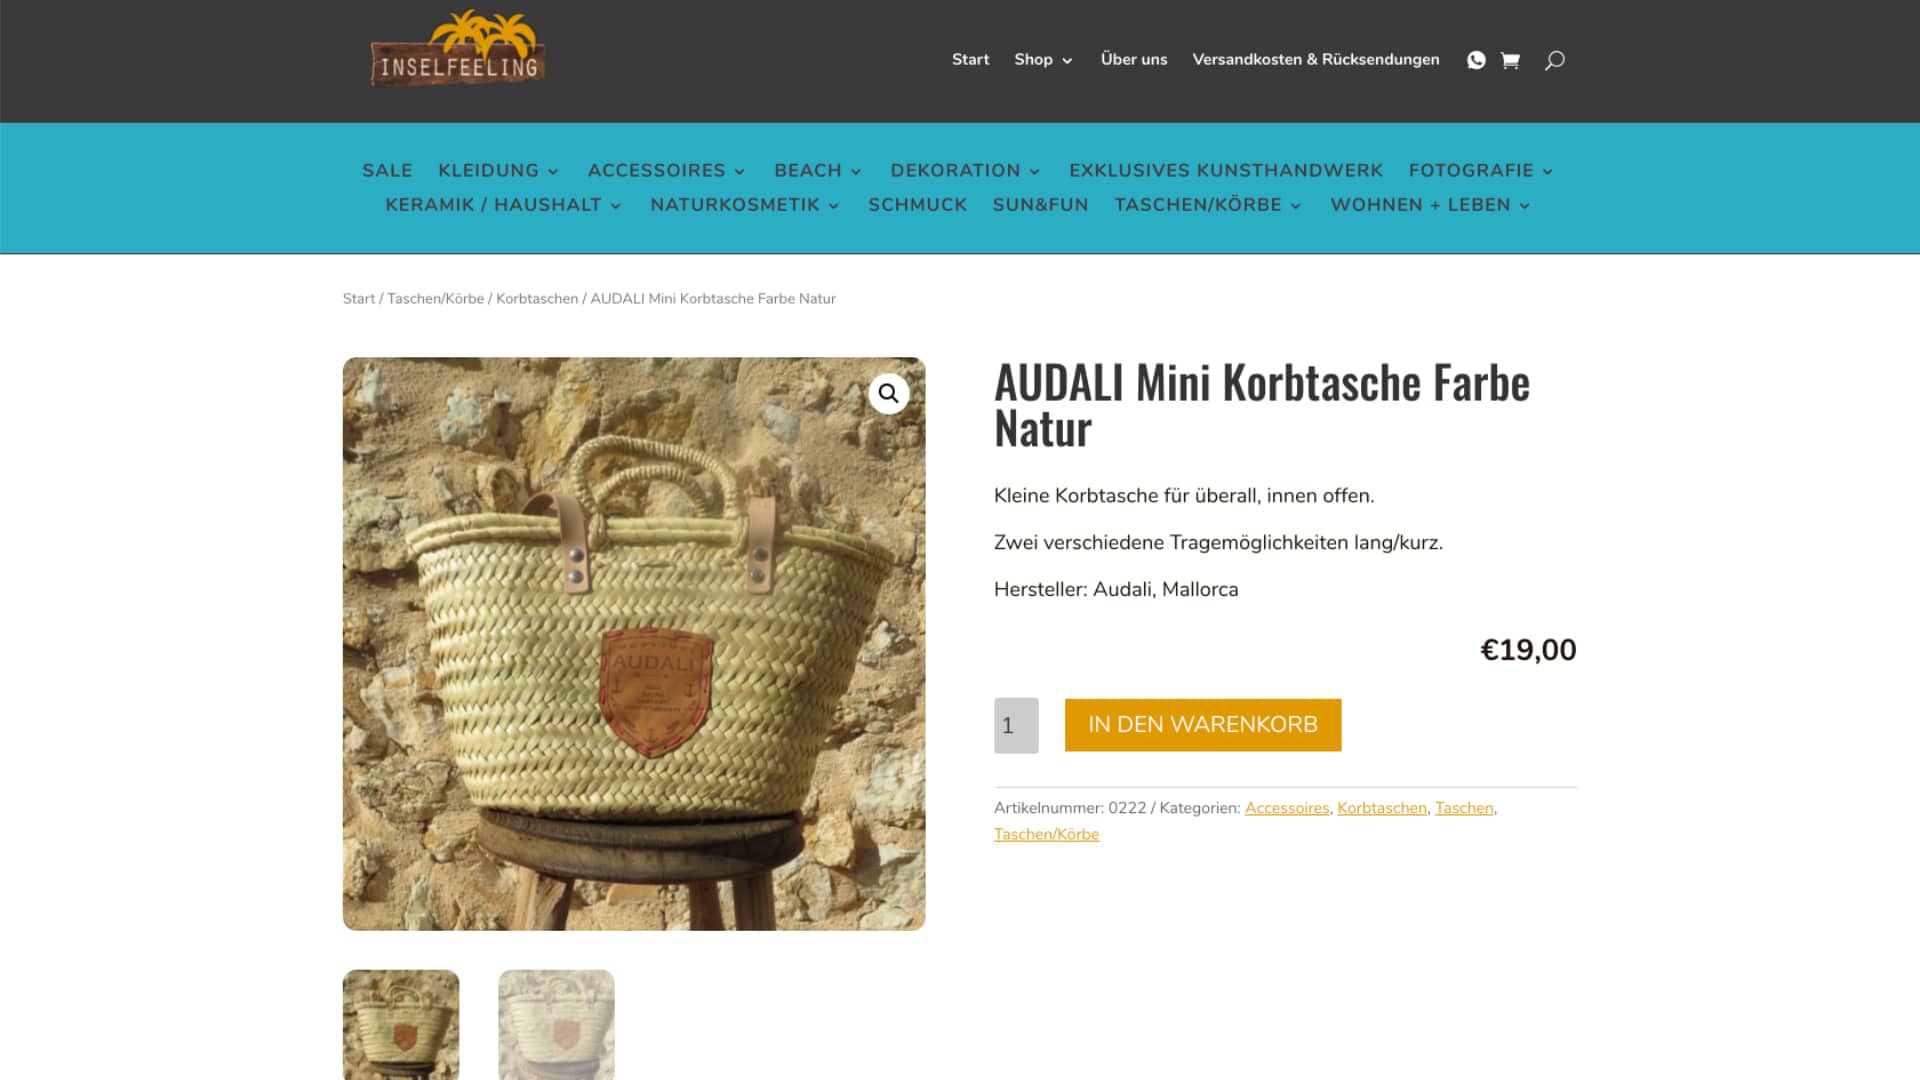Open the shopping cart icon

[1510, 60]
